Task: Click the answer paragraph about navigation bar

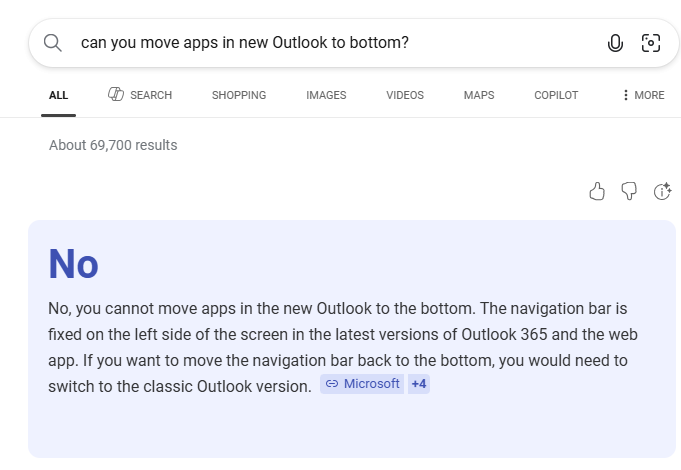Action: point(343,348)
